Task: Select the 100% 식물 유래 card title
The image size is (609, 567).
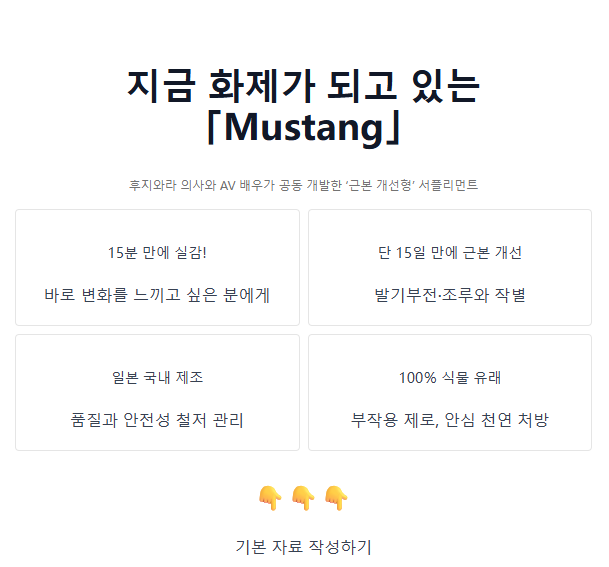Action: [449, 377]
